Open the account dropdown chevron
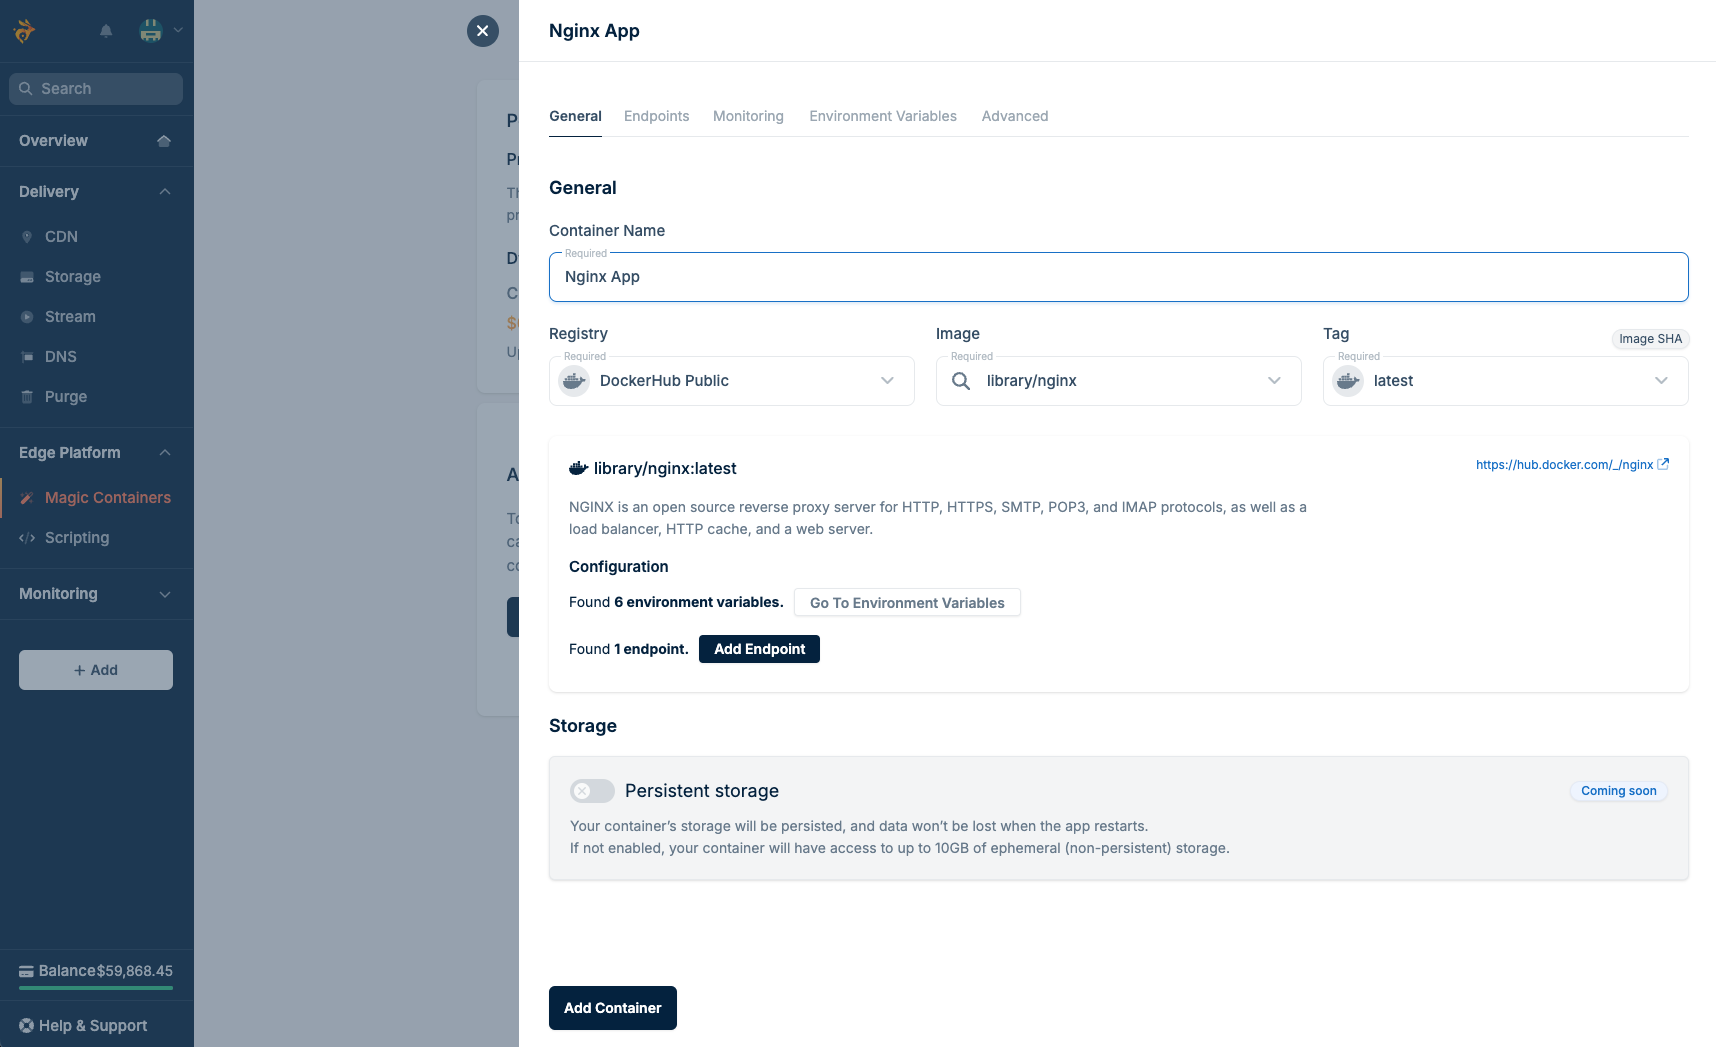 pyautogui.click(x=178, y=30)
